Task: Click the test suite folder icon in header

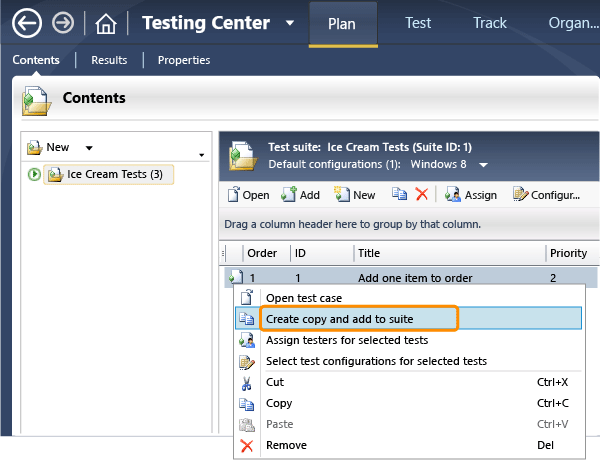Action: click(x=242, y=156)
